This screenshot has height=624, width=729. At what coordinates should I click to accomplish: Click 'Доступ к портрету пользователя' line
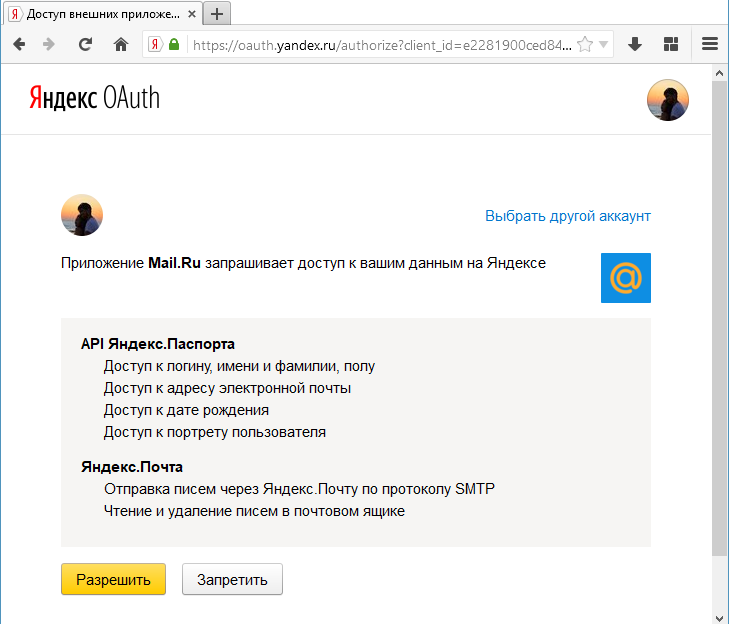coord(214,432)
